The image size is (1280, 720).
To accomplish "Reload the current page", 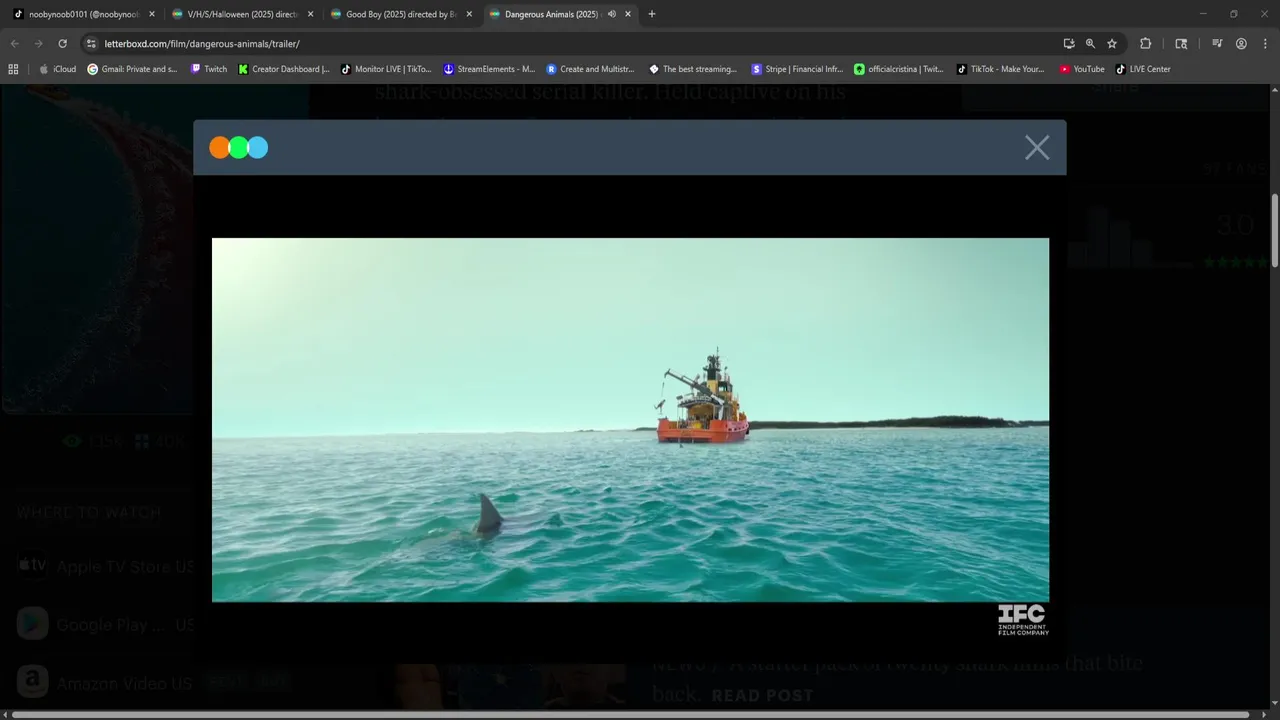I will (x=62, y=44).
